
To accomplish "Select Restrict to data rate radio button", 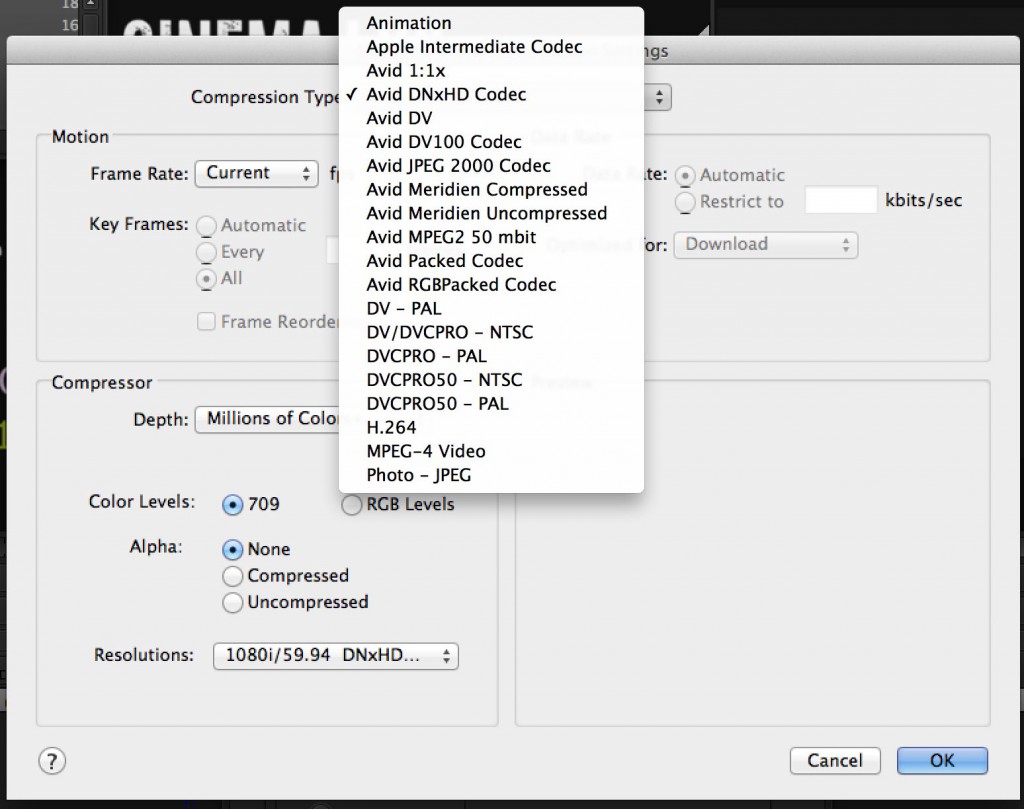I will point(685,202).
